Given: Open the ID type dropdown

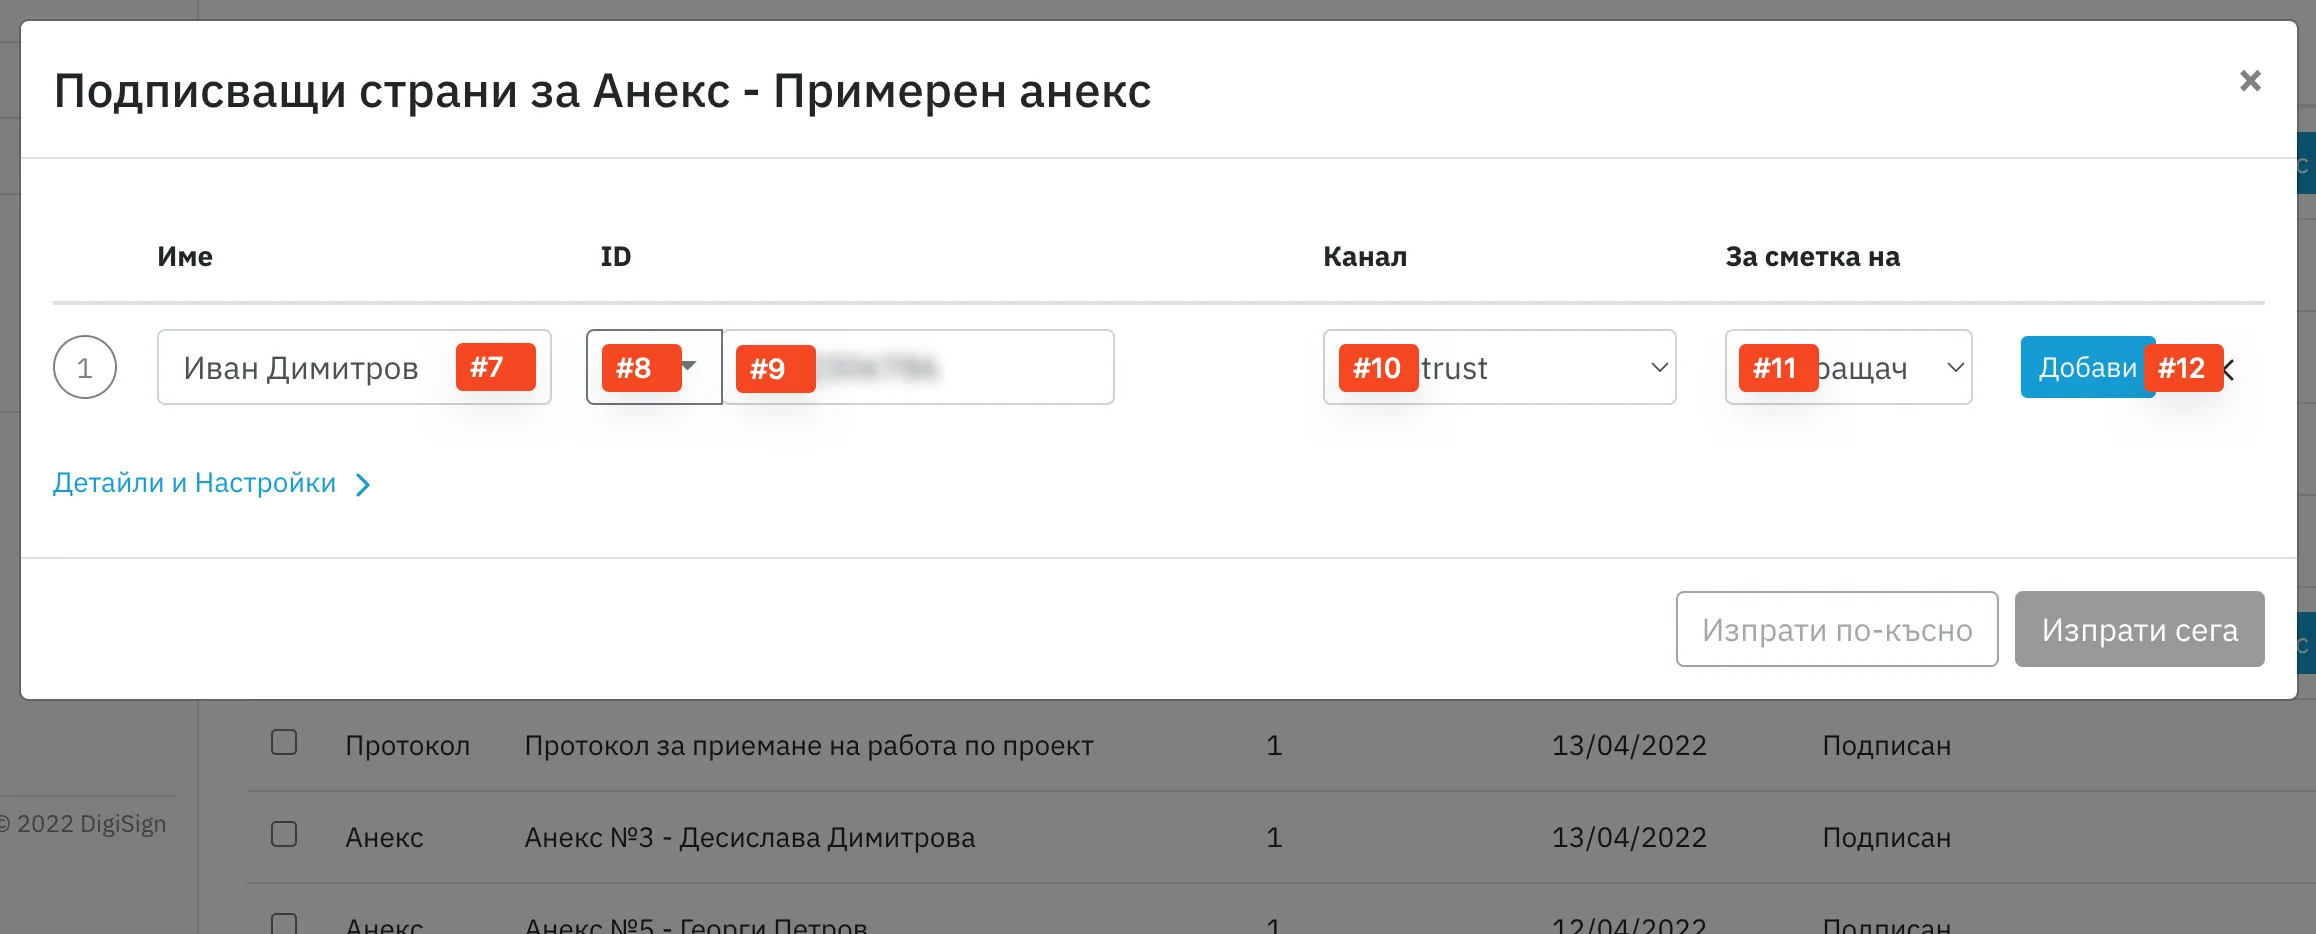Looking at the screenshot, I should click(654, 367).
